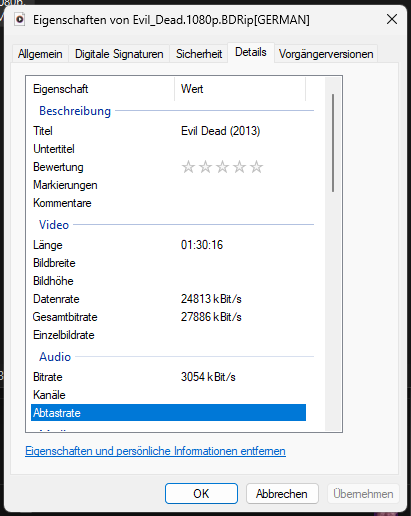Select the Gesamtbitrate property label
Screen dimensions: 411x516
click(65, 317)
